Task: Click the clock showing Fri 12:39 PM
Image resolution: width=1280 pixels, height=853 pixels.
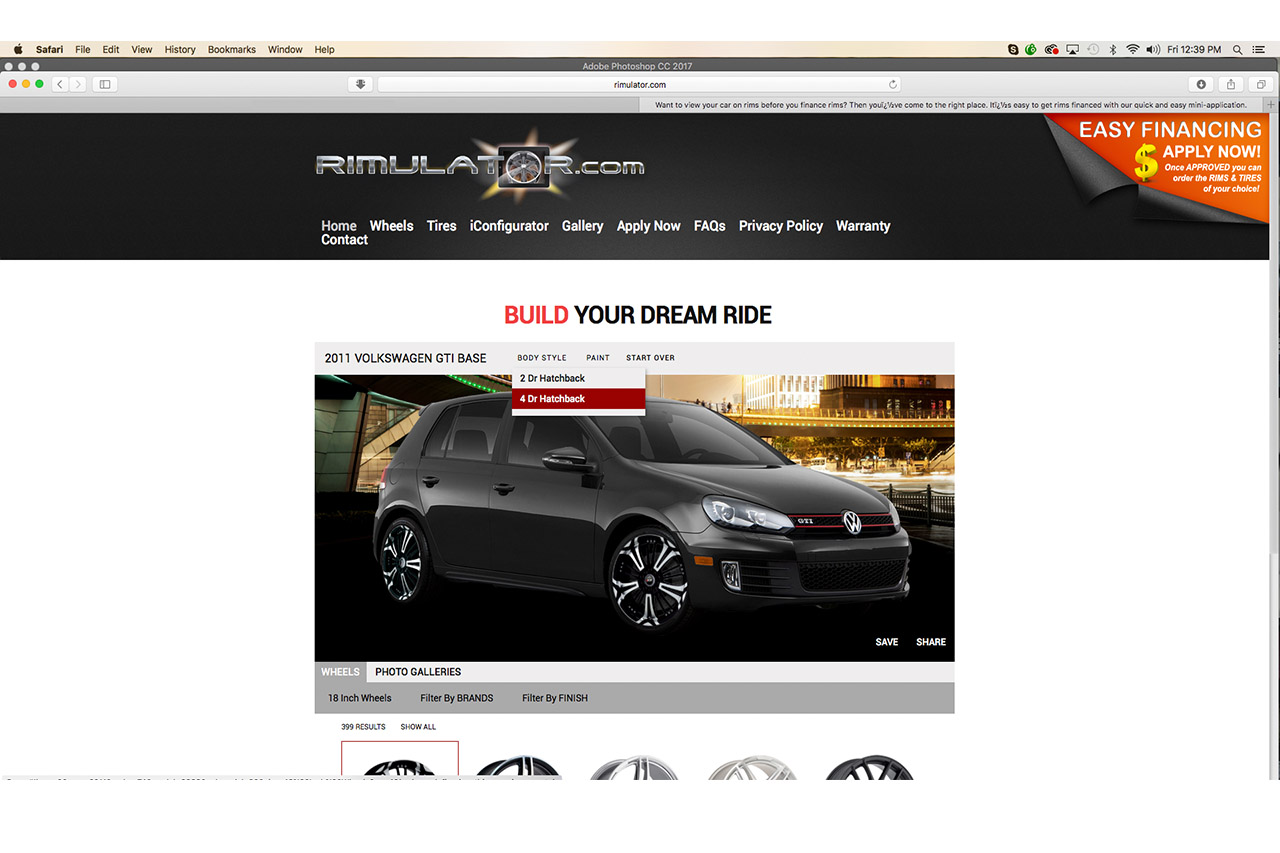Action: pos(1194,49)
